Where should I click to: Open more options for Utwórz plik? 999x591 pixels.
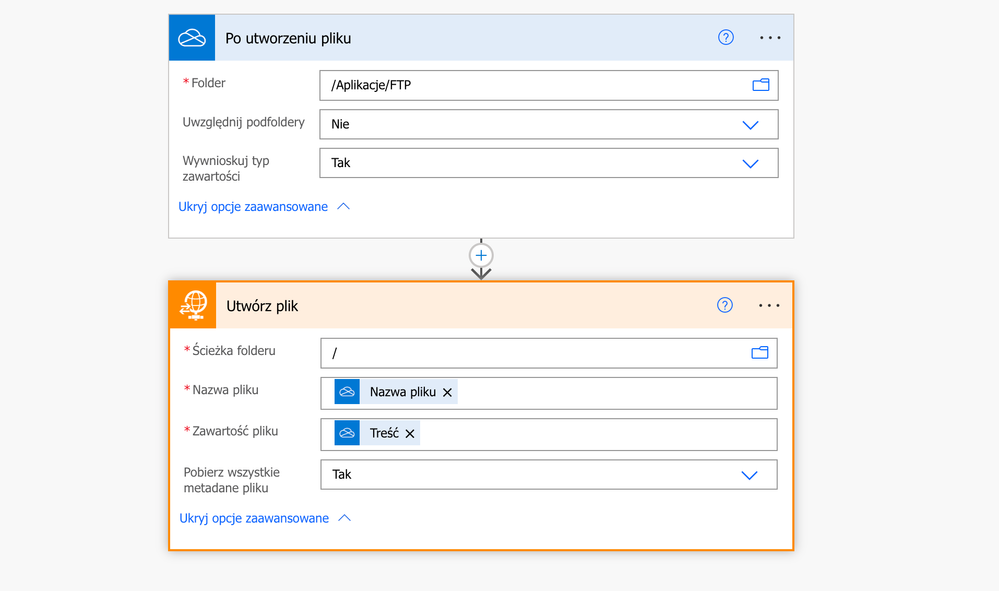coord(769,305)
